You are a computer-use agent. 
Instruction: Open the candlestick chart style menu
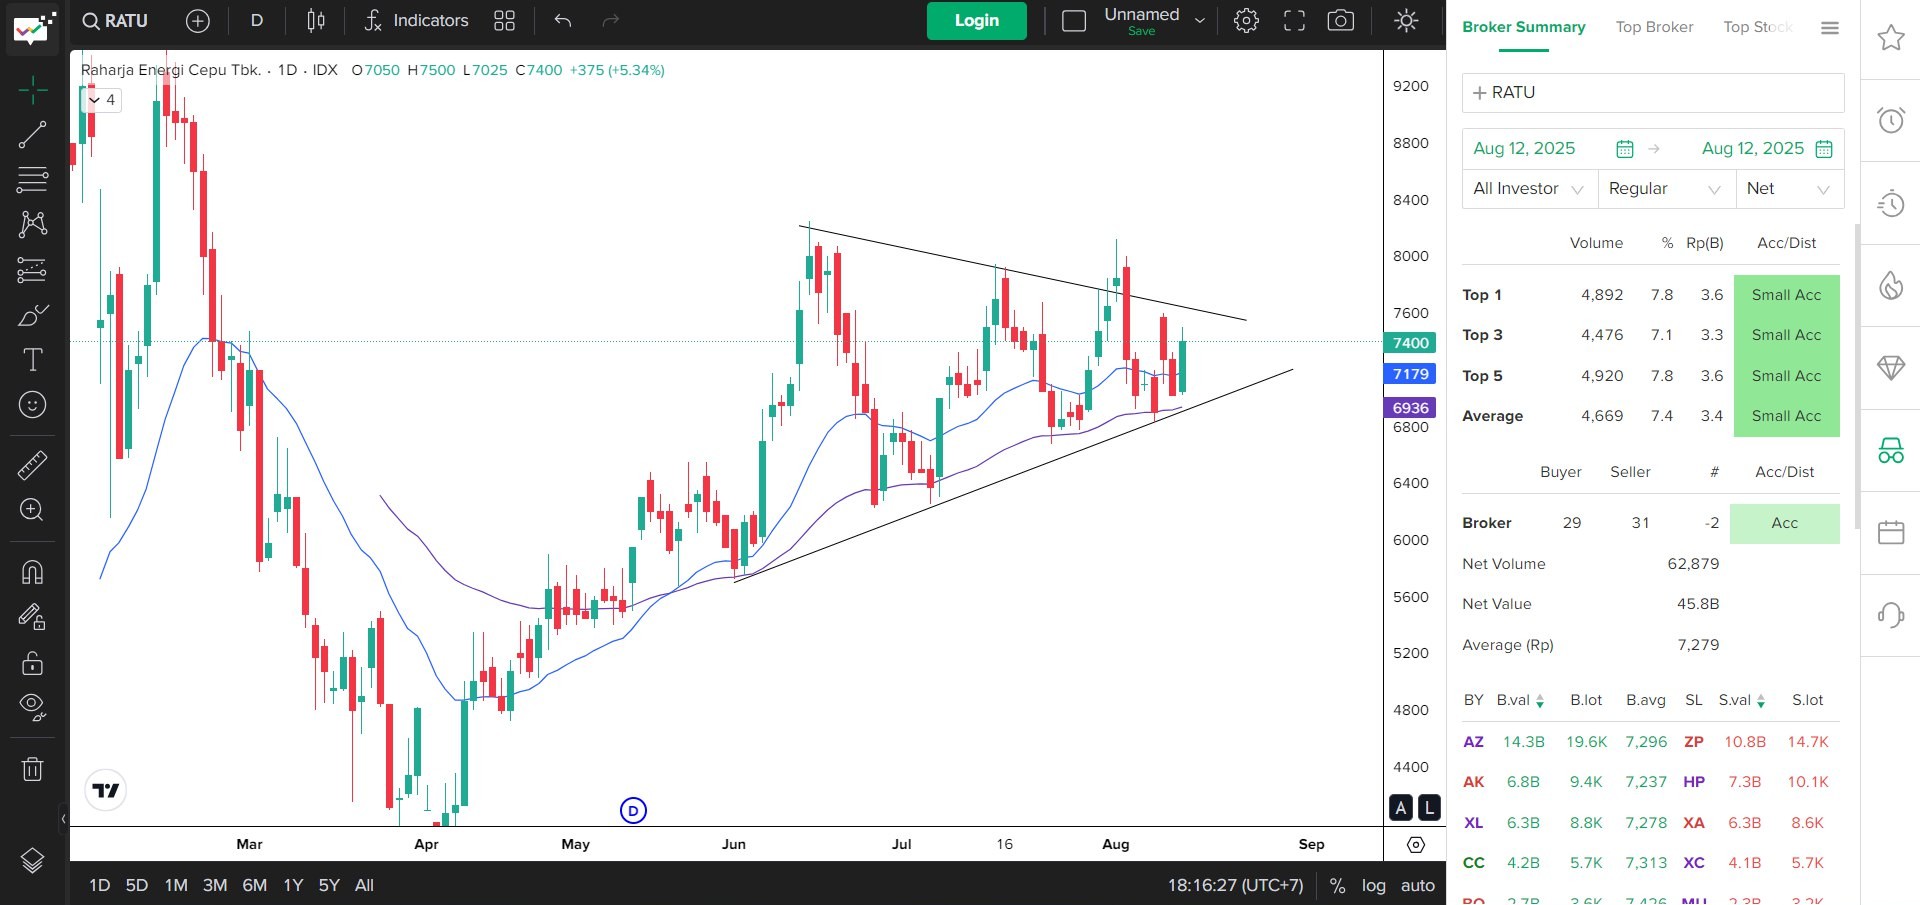[x=316, y=21]
